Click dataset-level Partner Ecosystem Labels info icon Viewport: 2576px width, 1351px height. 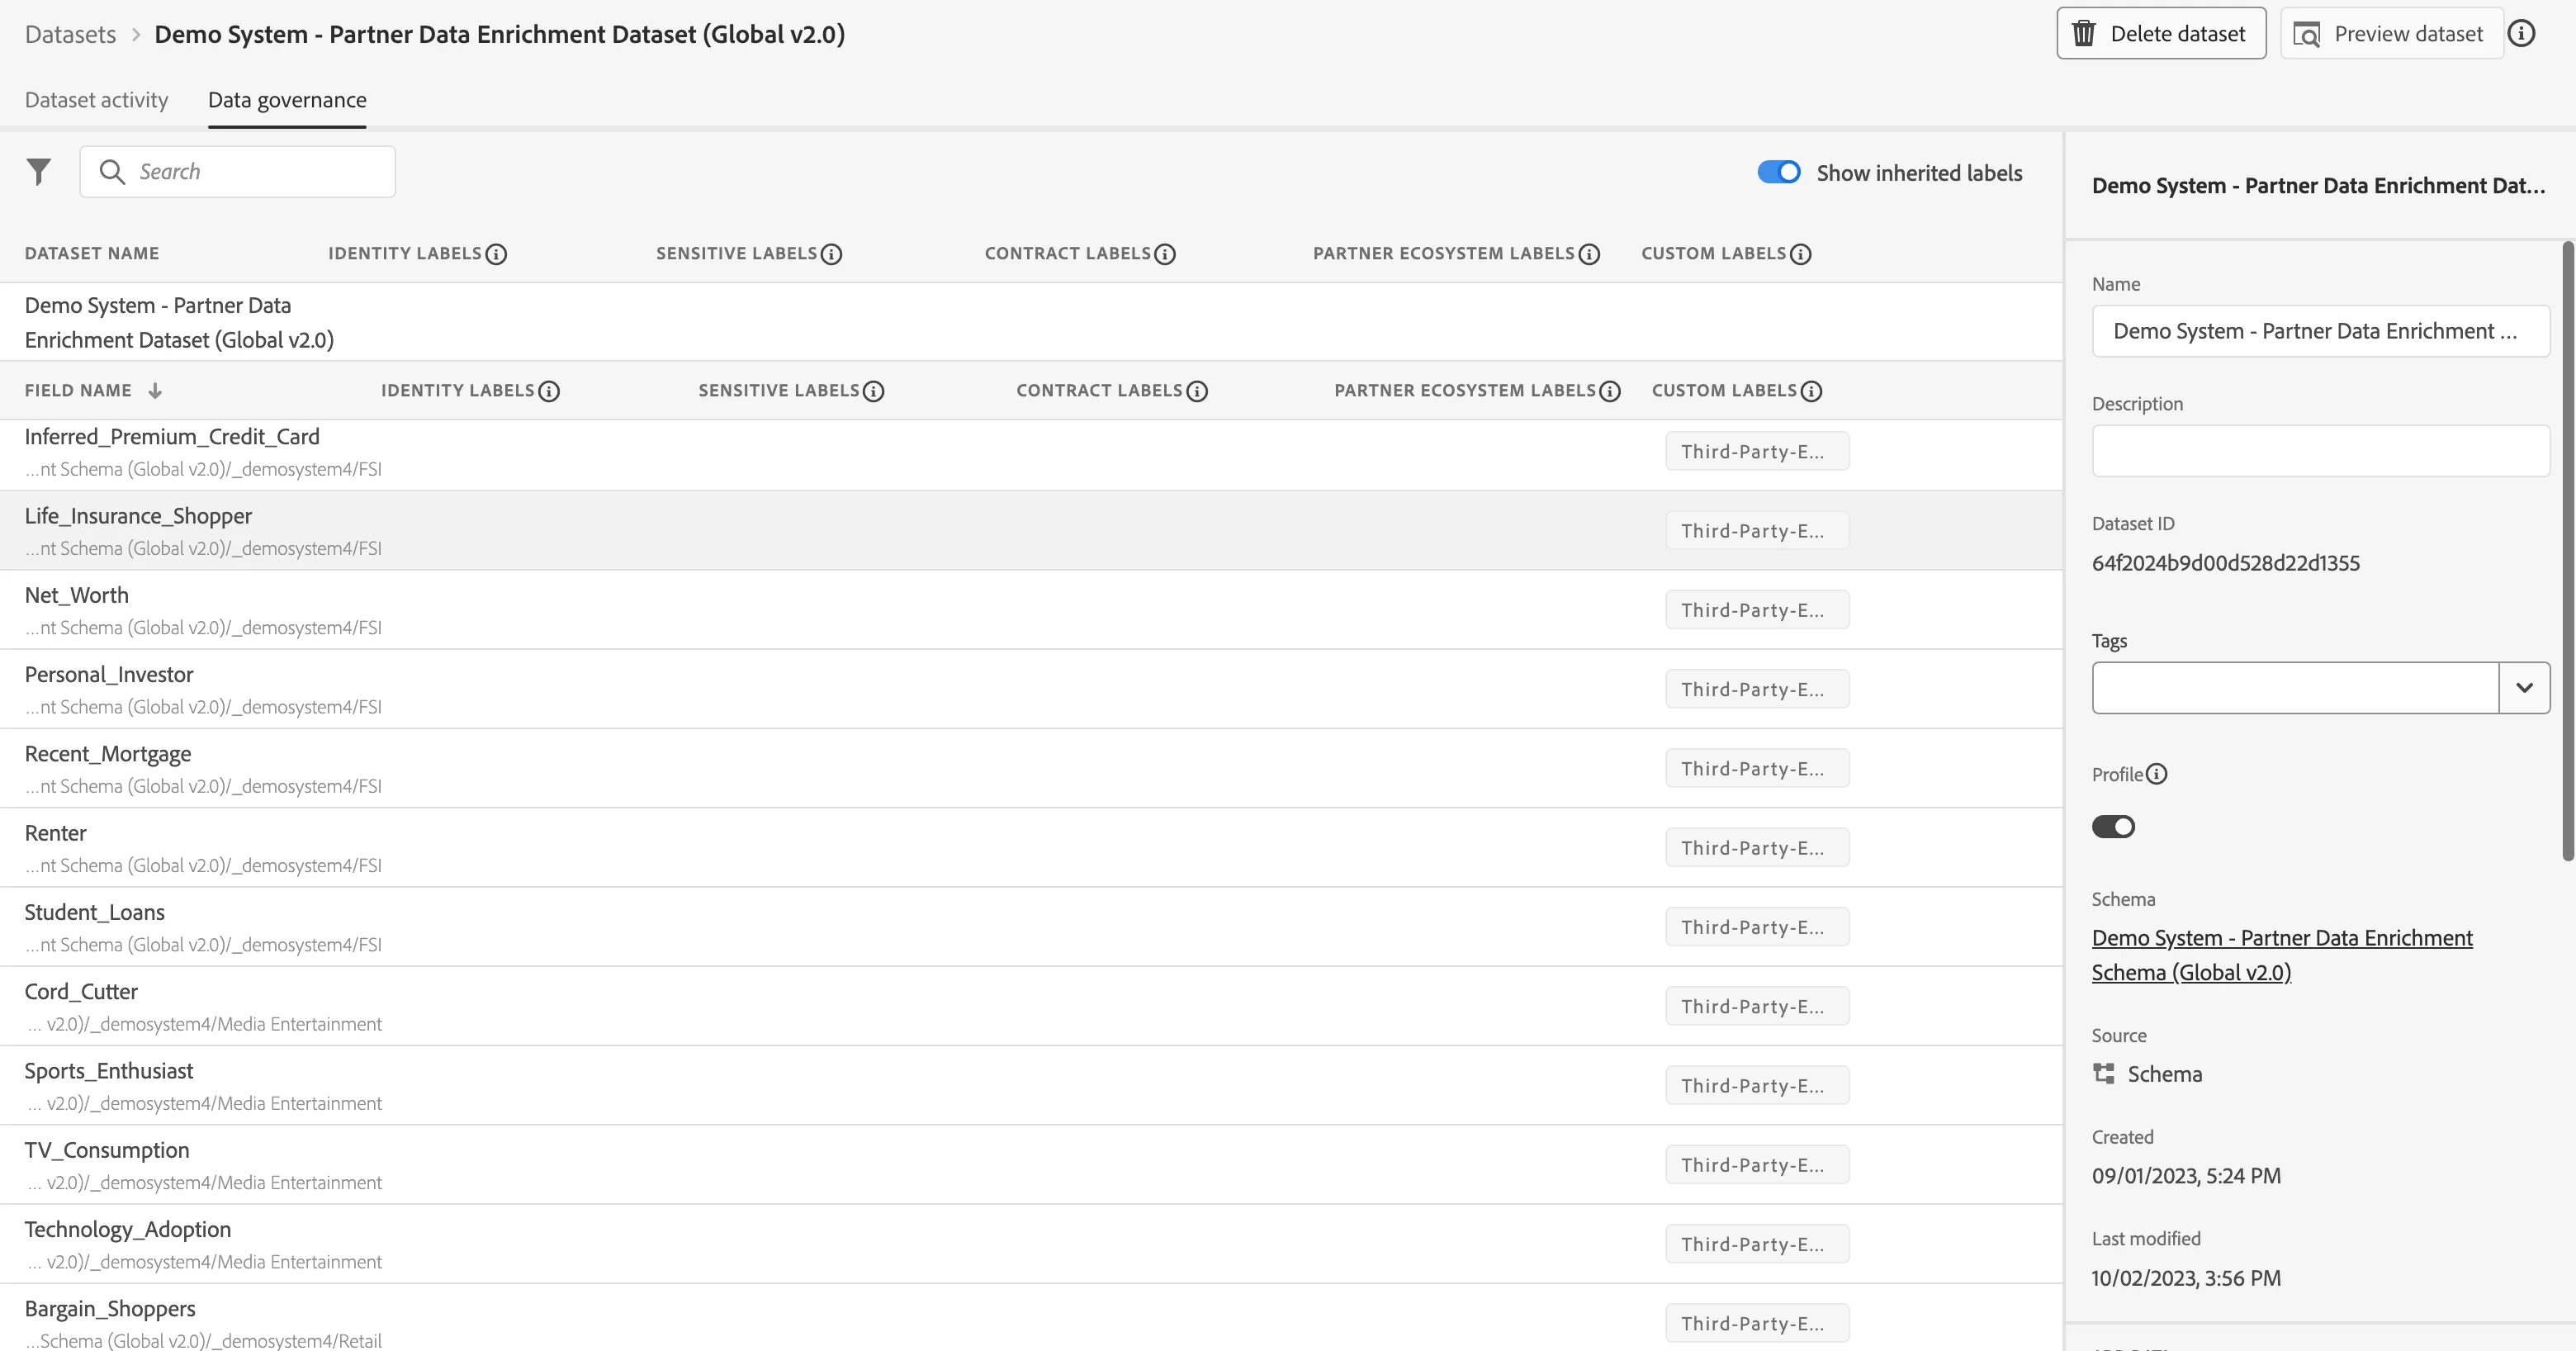[x=1589, y=254]
